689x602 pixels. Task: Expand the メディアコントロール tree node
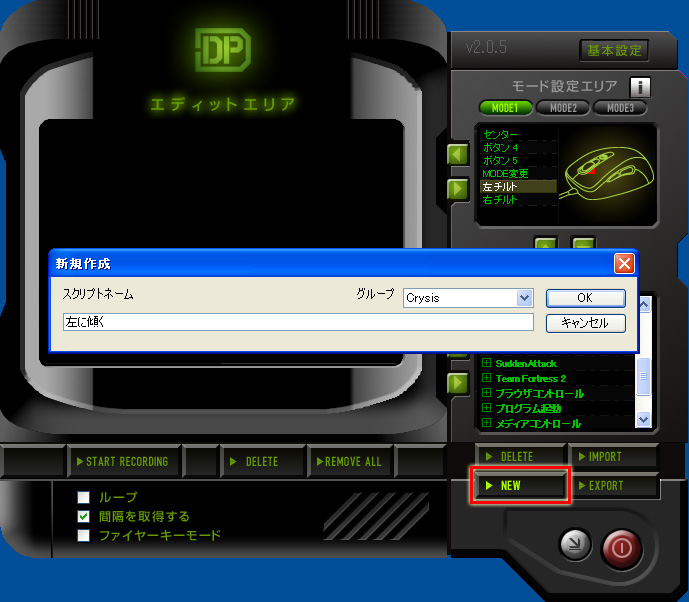(487, 424)
